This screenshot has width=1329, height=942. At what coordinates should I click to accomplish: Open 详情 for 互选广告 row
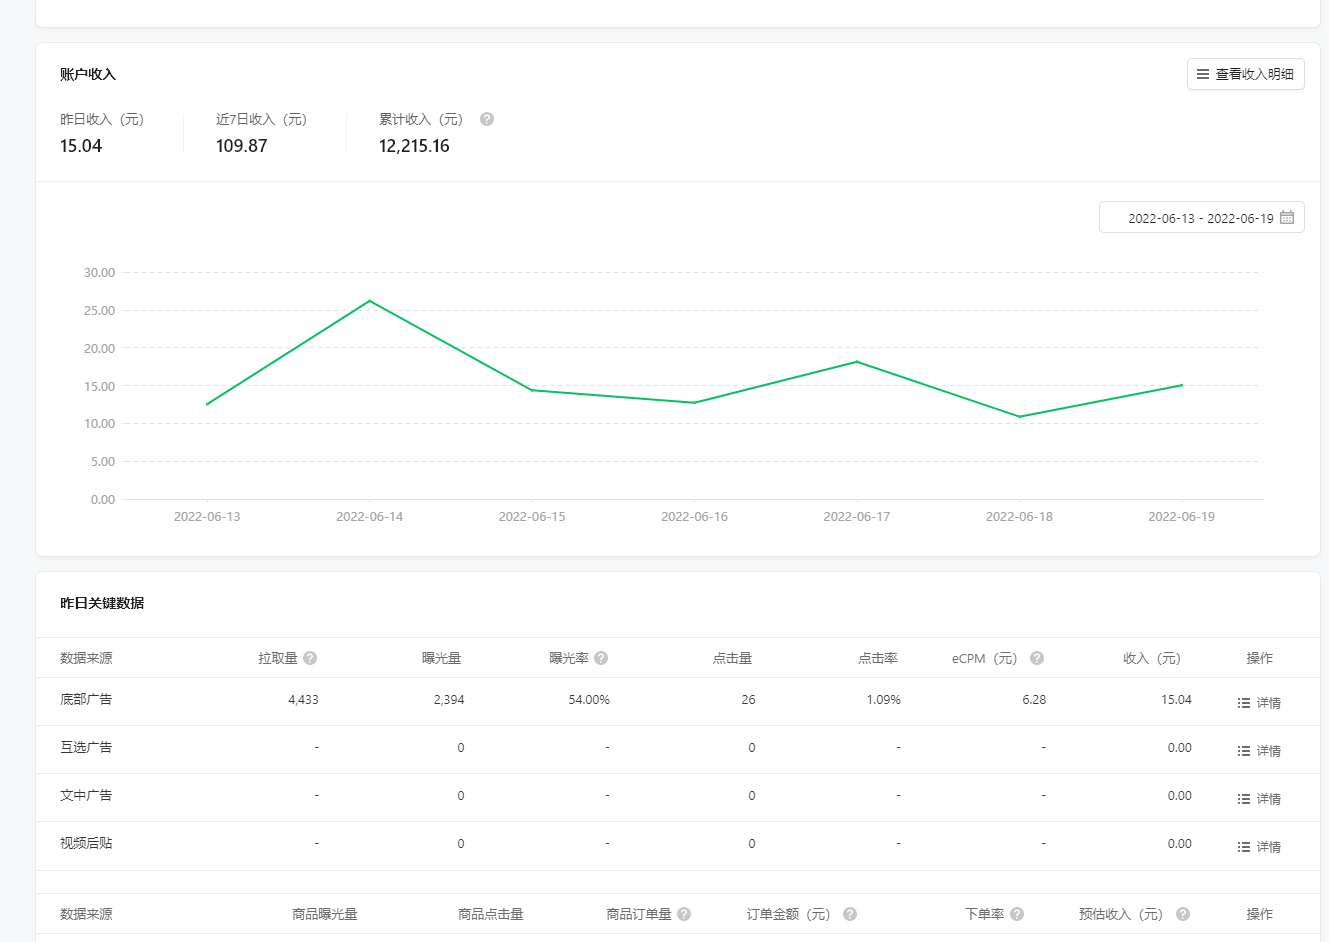1259,751
